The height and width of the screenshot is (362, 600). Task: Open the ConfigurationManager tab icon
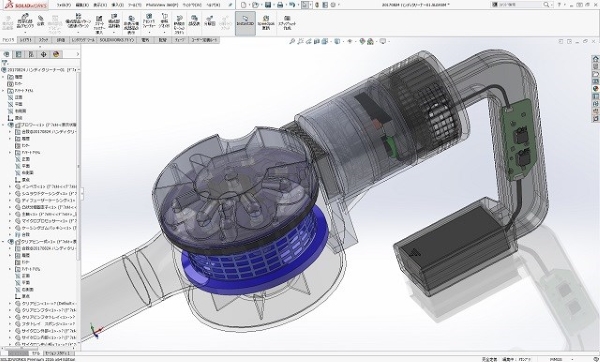[31, 54]
